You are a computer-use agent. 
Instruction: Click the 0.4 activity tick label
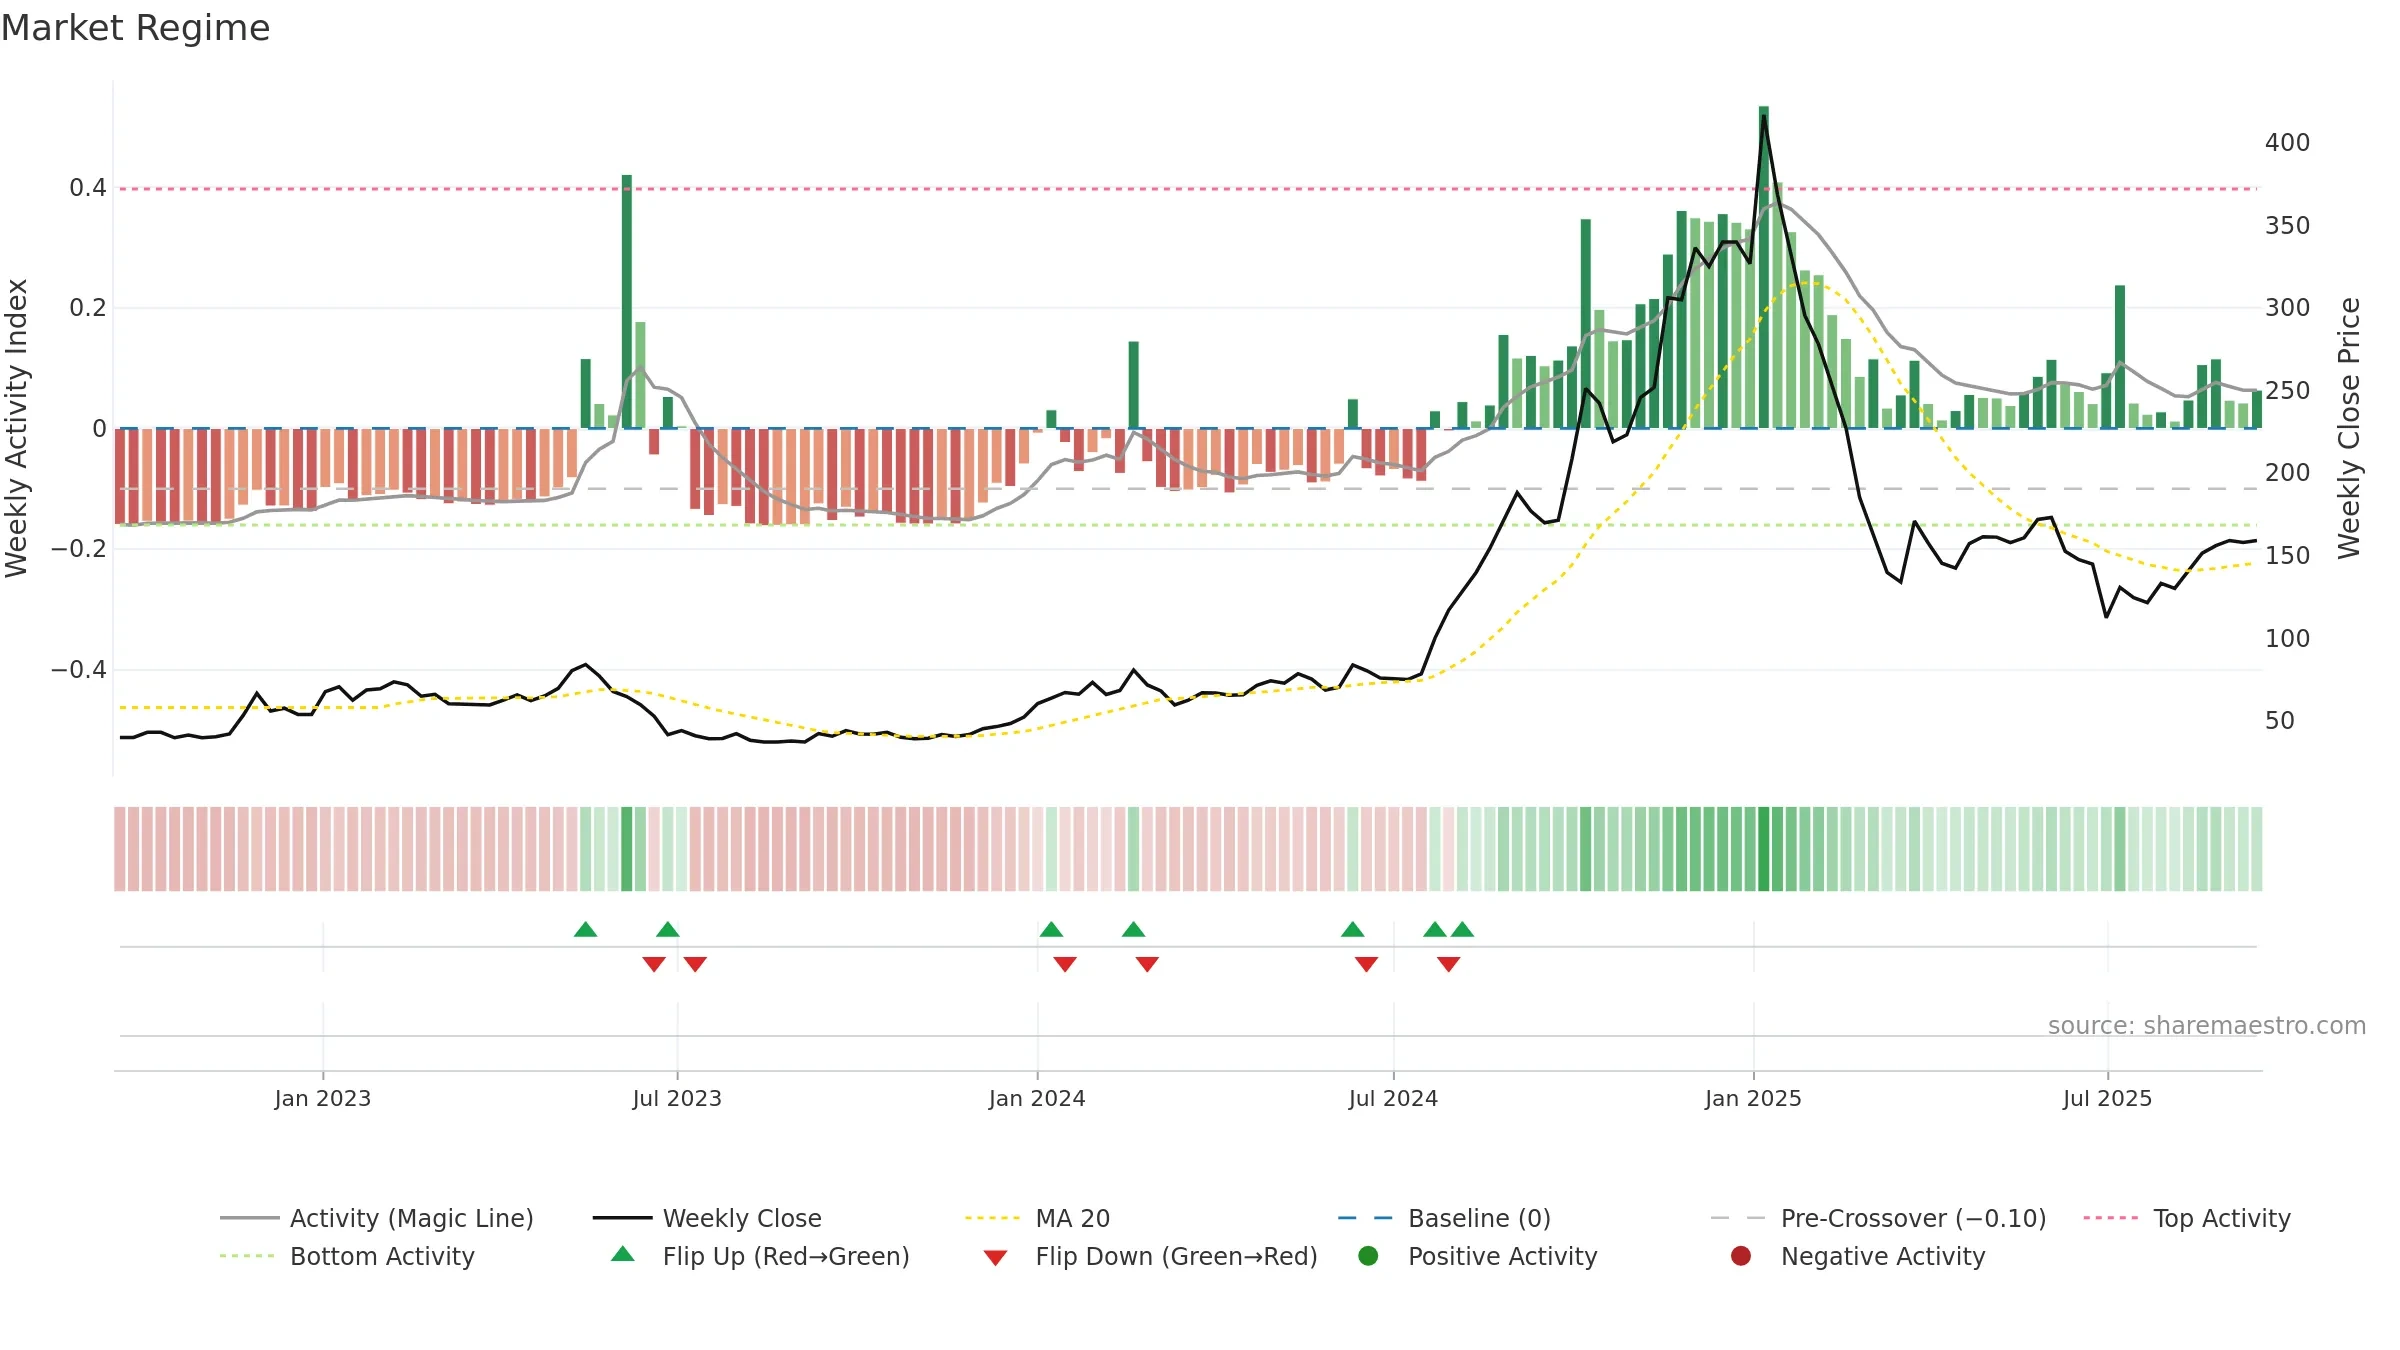[88, 187]
